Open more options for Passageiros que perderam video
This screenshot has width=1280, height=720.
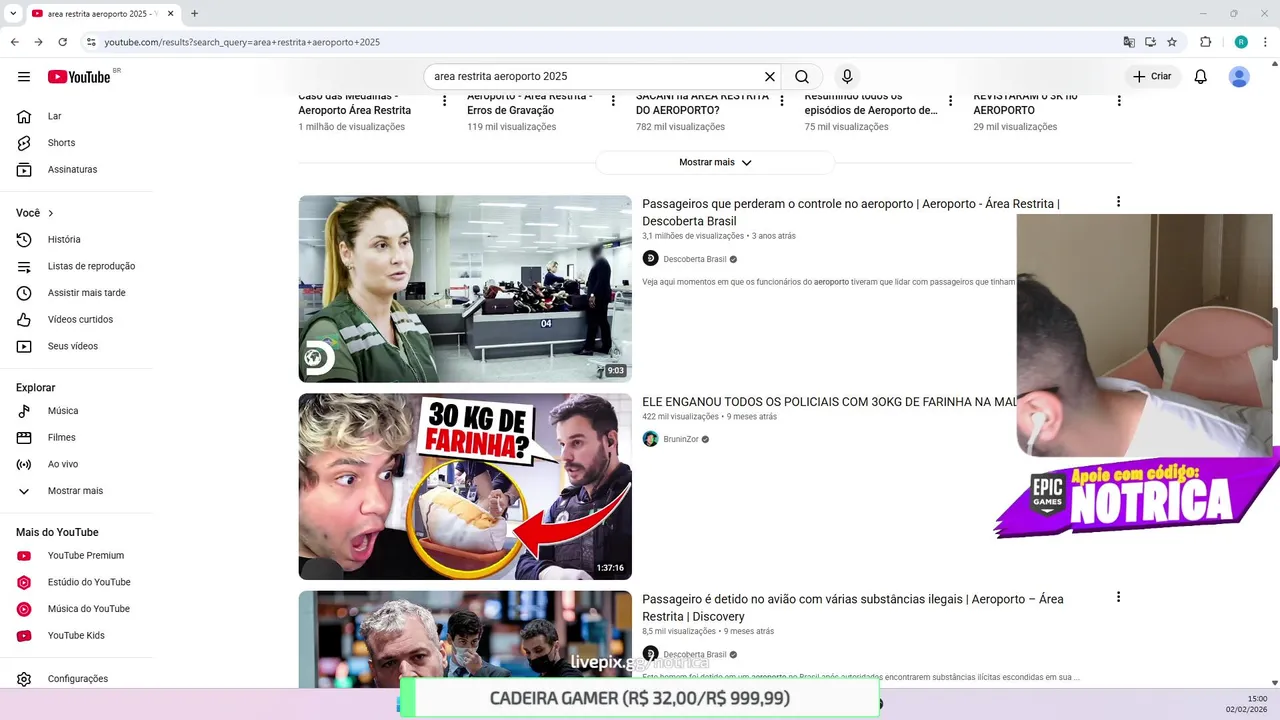coord(1118,202)
